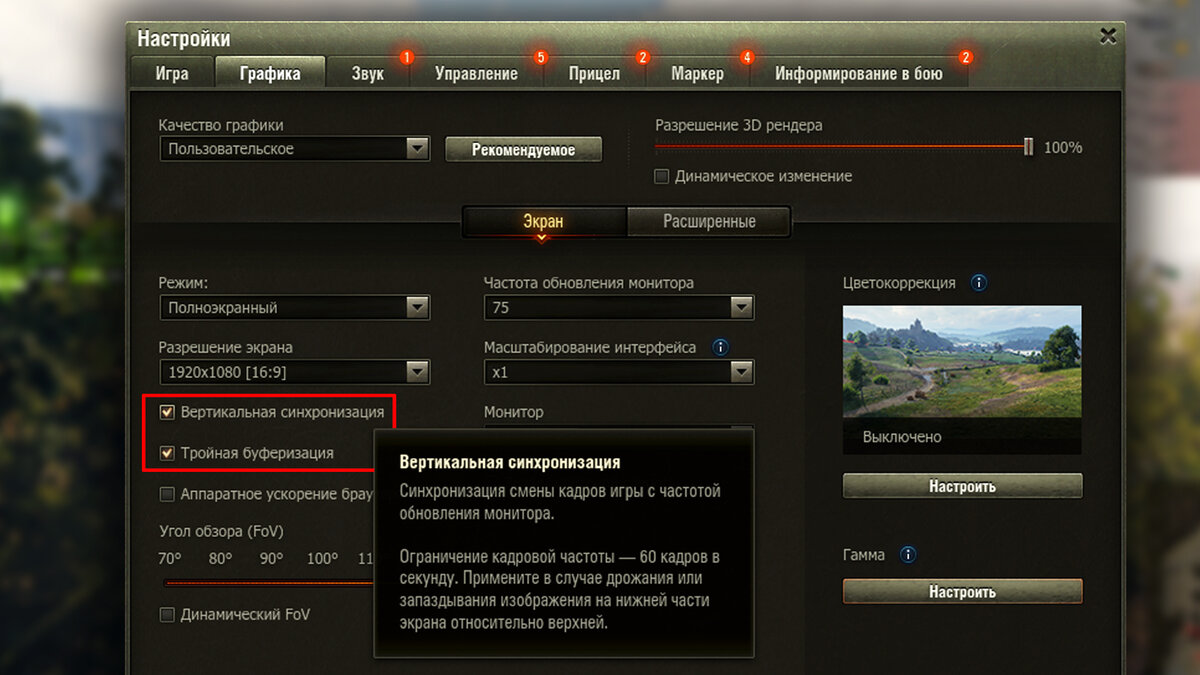1200x675 pixels.
Task: Click the info icon beside Масштабирование интерфейса
Action: point(719,348)
